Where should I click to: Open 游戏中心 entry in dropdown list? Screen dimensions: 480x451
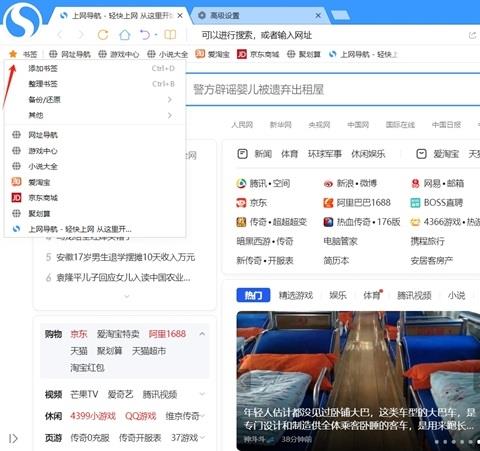[95, 151]
